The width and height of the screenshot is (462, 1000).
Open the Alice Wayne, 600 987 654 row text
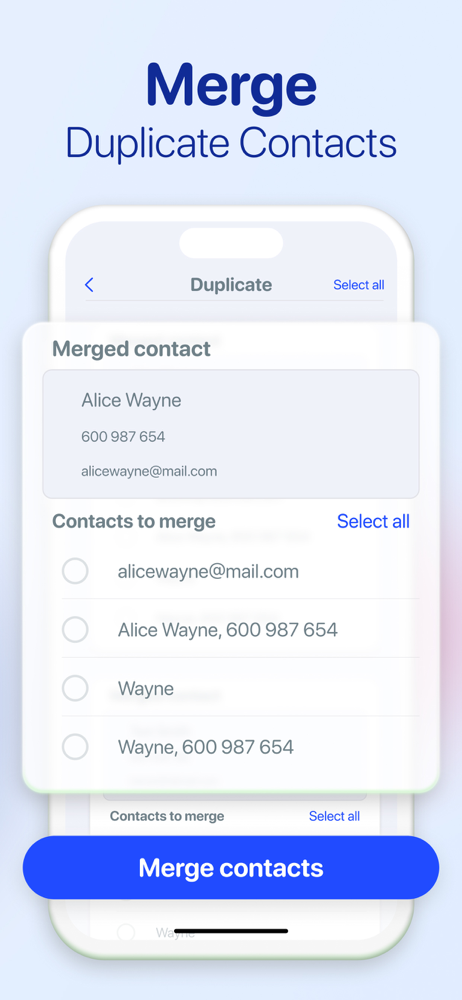click(x=228, y=630)
